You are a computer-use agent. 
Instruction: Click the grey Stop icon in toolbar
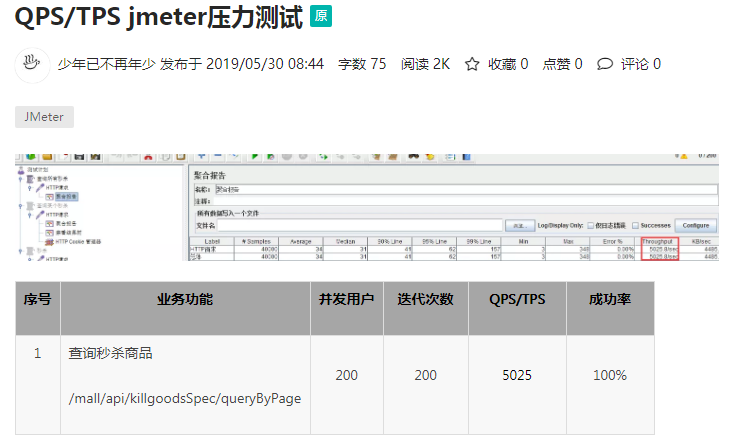287,156
